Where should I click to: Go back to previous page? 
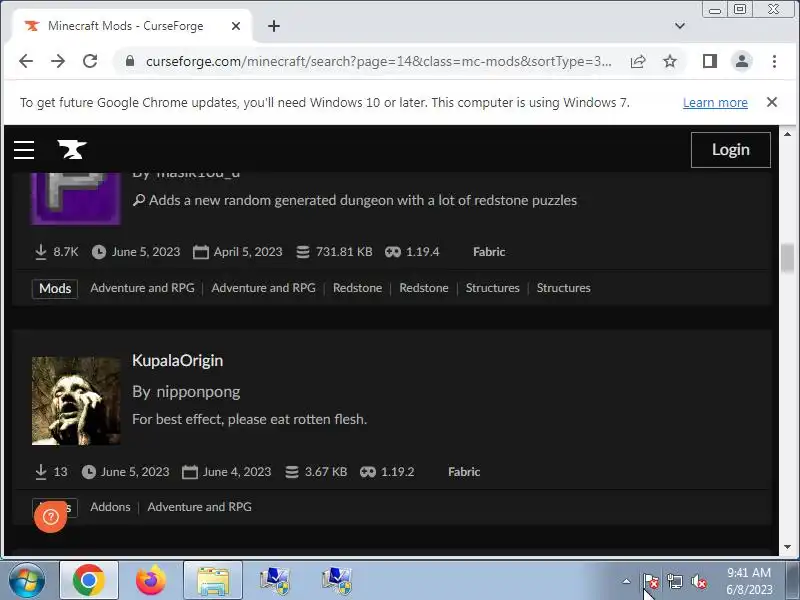[26, 62]
